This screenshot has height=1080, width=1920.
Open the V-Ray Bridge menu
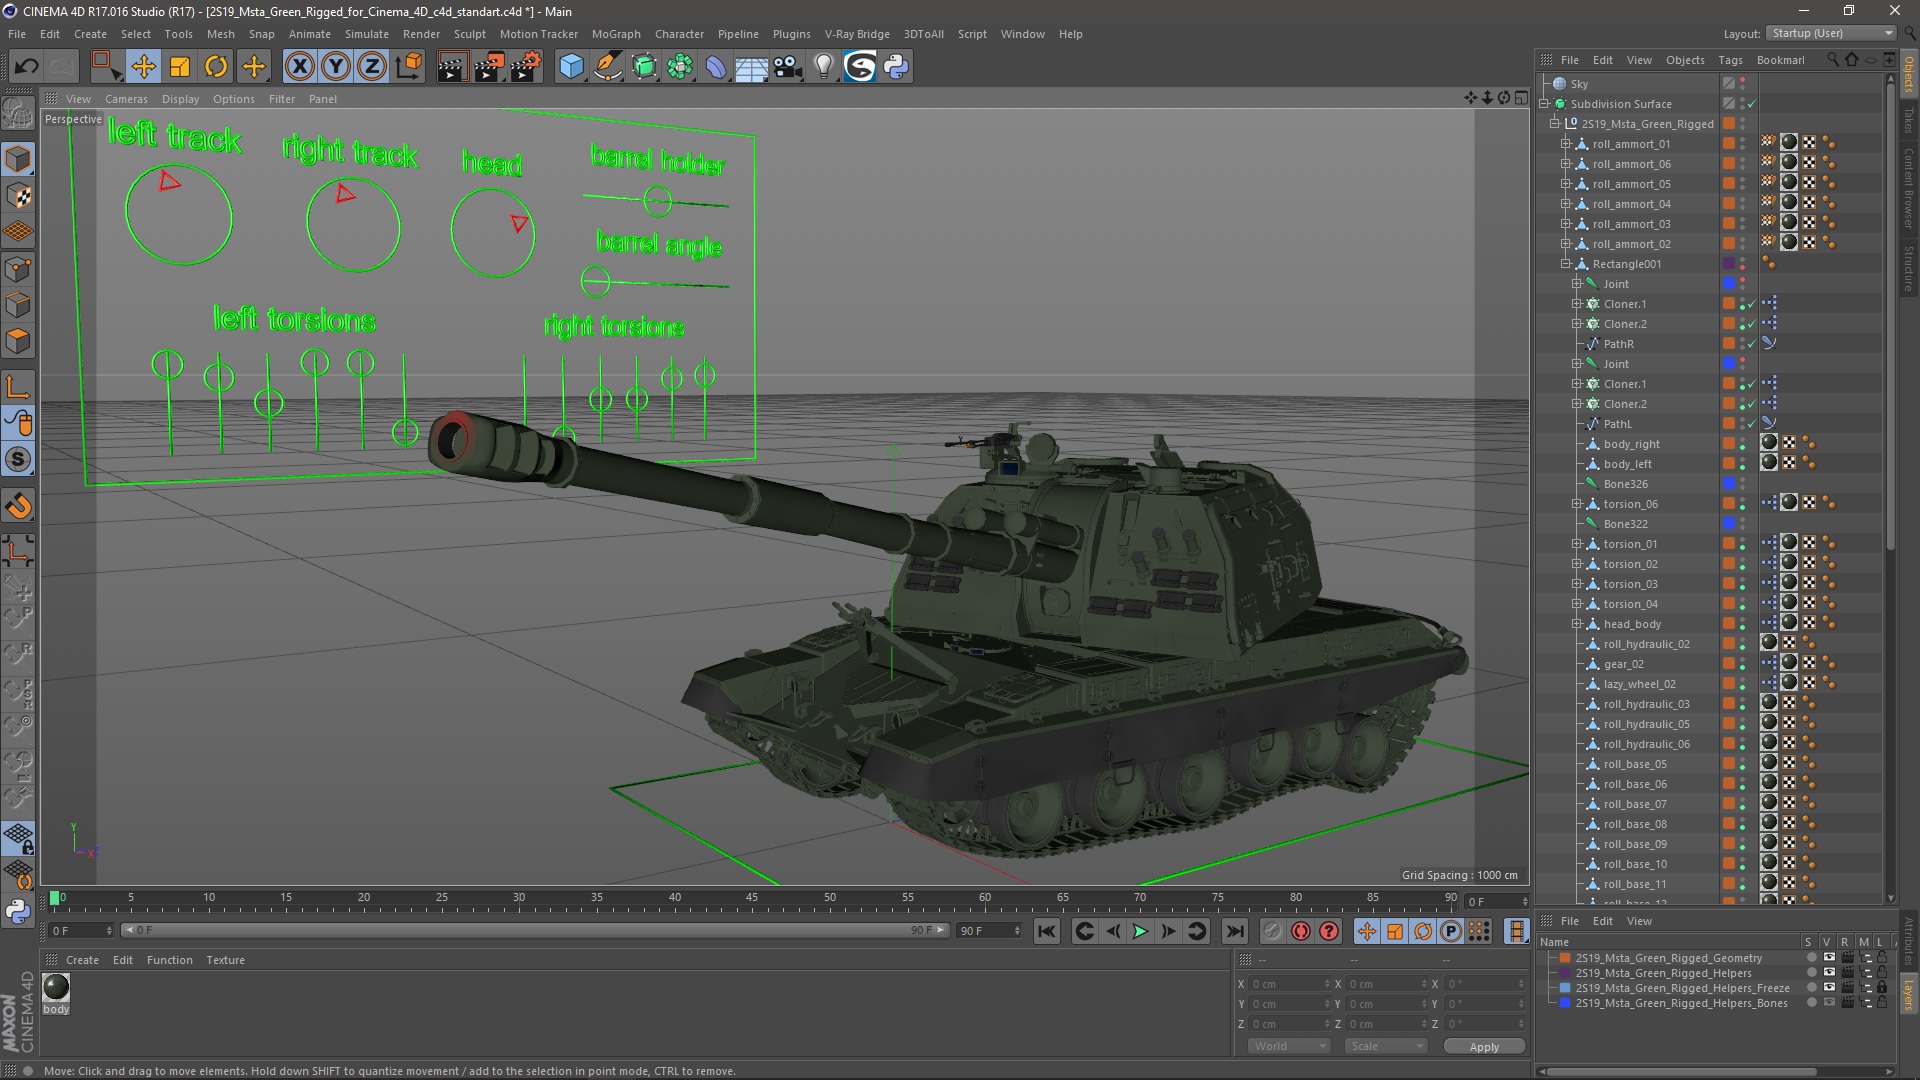click(x=857, y=34)
